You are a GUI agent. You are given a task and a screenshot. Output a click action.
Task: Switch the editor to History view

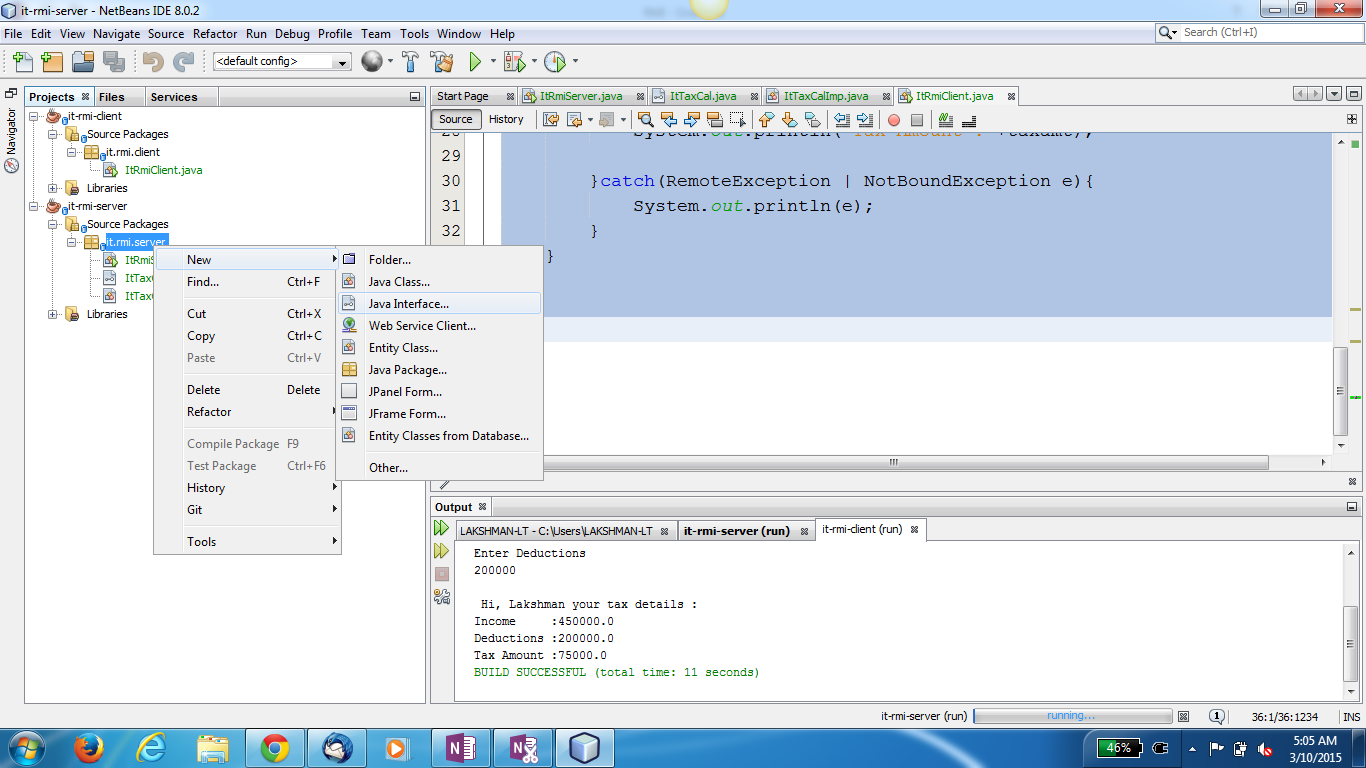click(x=506, y=119)
